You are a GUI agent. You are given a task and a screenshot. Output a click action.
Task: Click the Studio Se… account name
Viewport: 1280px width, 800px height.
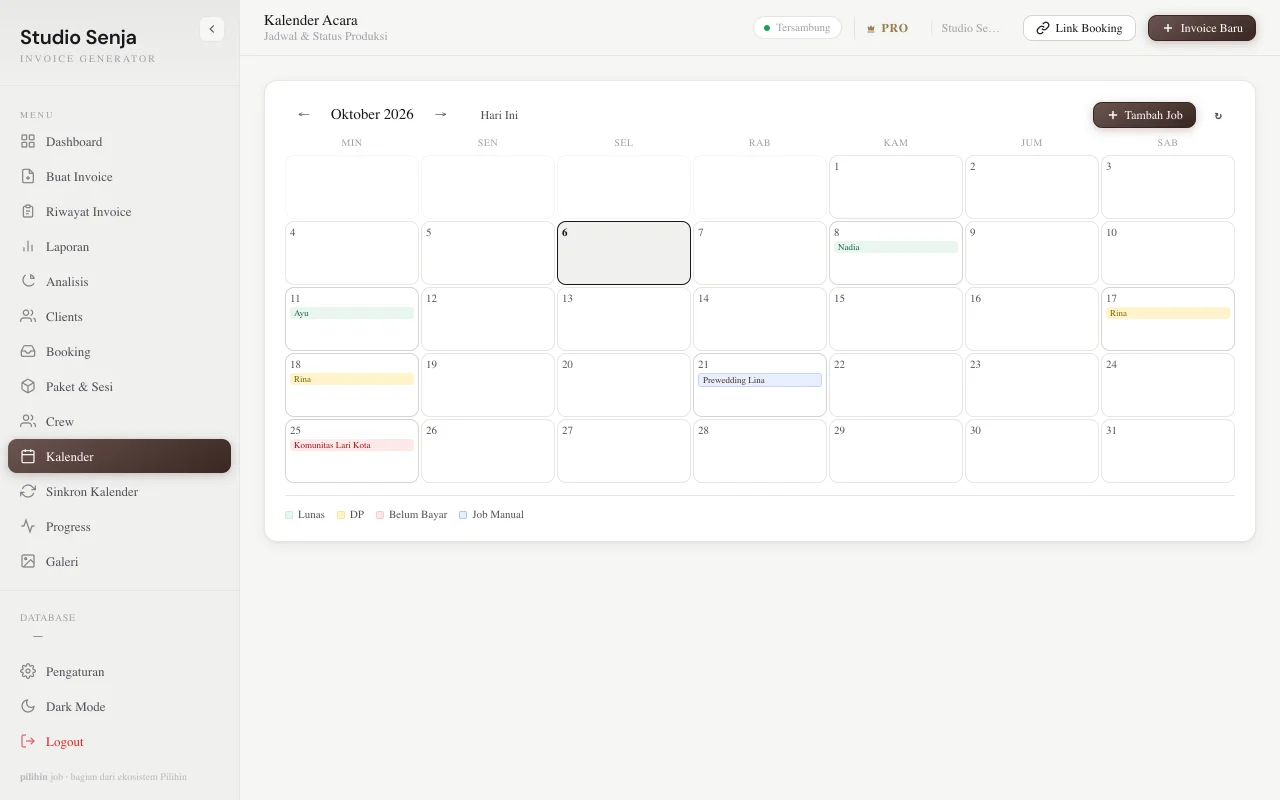click(x=970, y=28)
